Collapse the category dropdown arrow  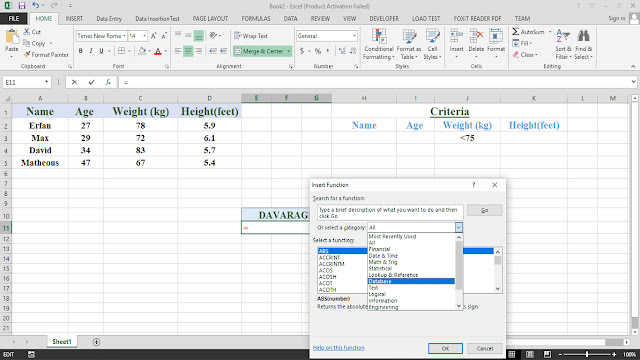(x=458, y=227)
